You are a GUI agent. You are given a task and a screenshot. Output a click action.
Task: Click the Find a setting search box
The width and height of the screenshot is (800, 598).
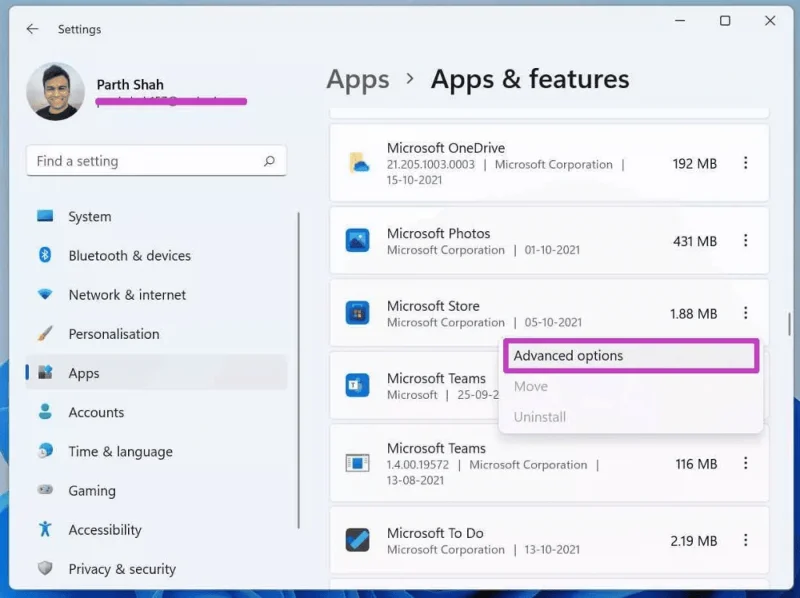[x=156, y=161]
